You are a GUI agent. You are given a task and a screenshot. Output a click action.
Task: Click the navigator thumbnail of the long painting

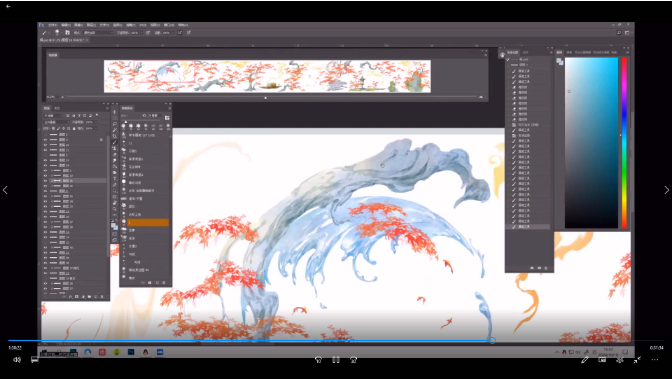[267, 76]
